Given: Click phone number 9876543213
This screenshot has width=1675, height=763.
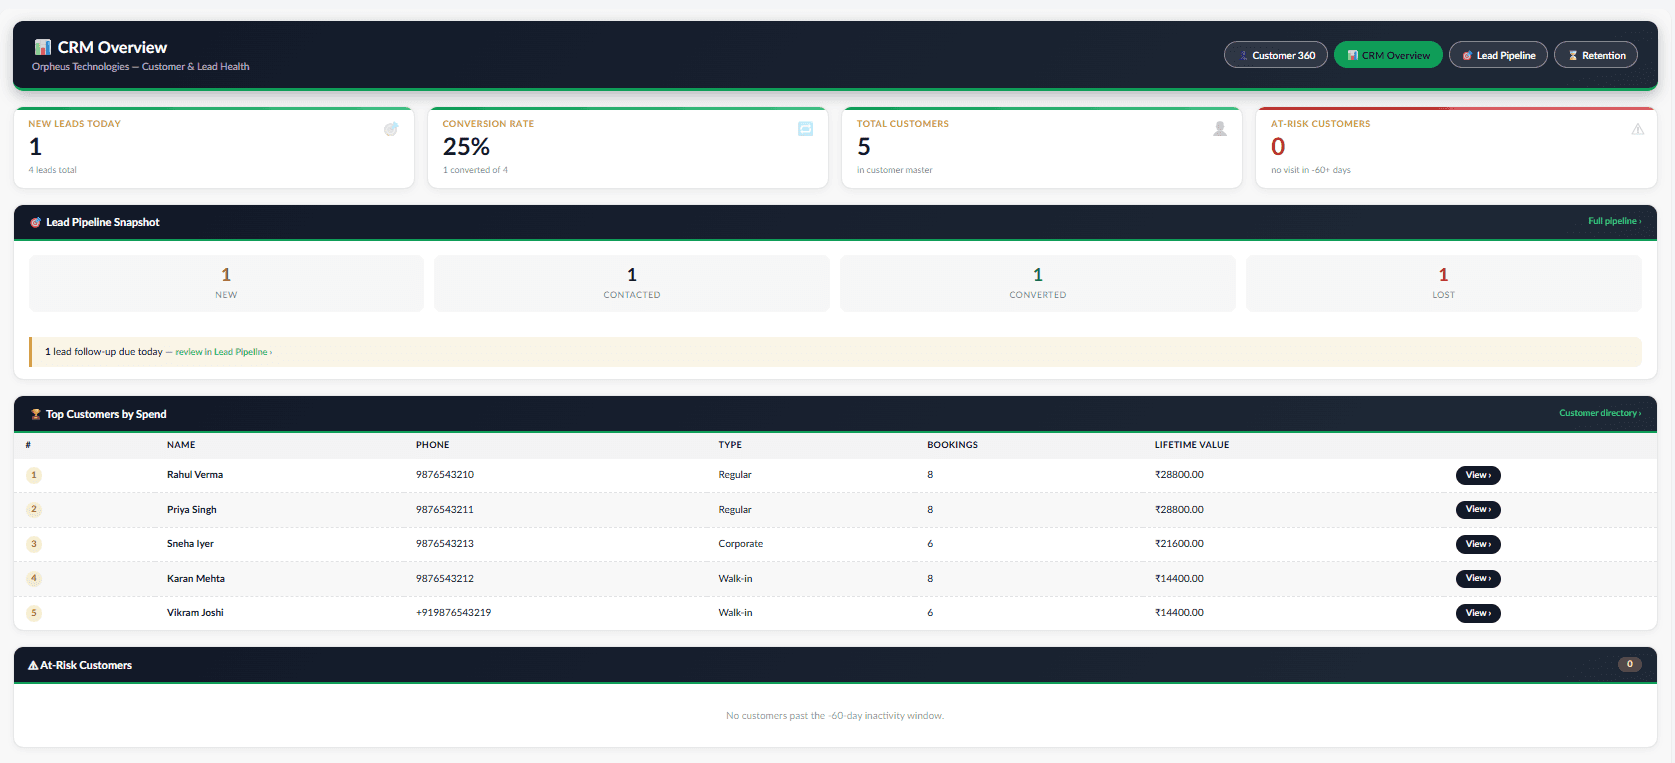Looking at the screenshot, I should 445,544.
